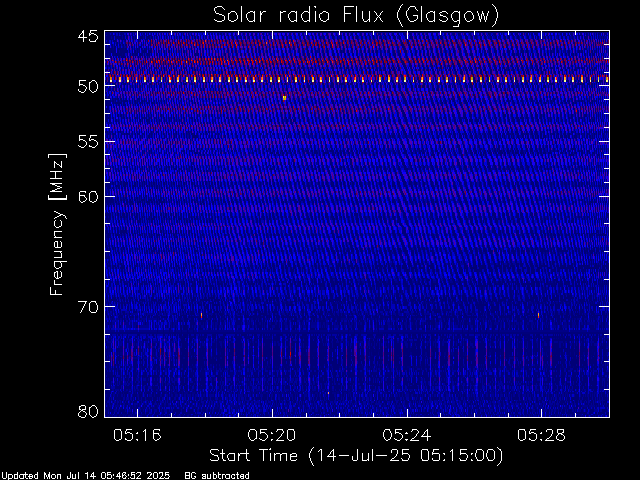640x480 pixels.
Task: Click the "05:24" time tick label
Action: pyautogui.click(x=407, y=435)
